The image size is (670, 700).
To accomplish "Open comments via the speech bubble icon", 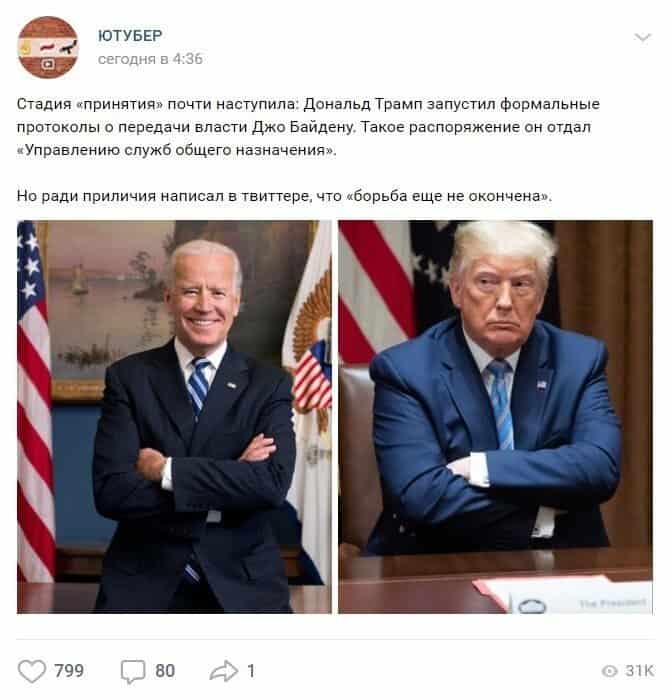I will tap(133, 671).
